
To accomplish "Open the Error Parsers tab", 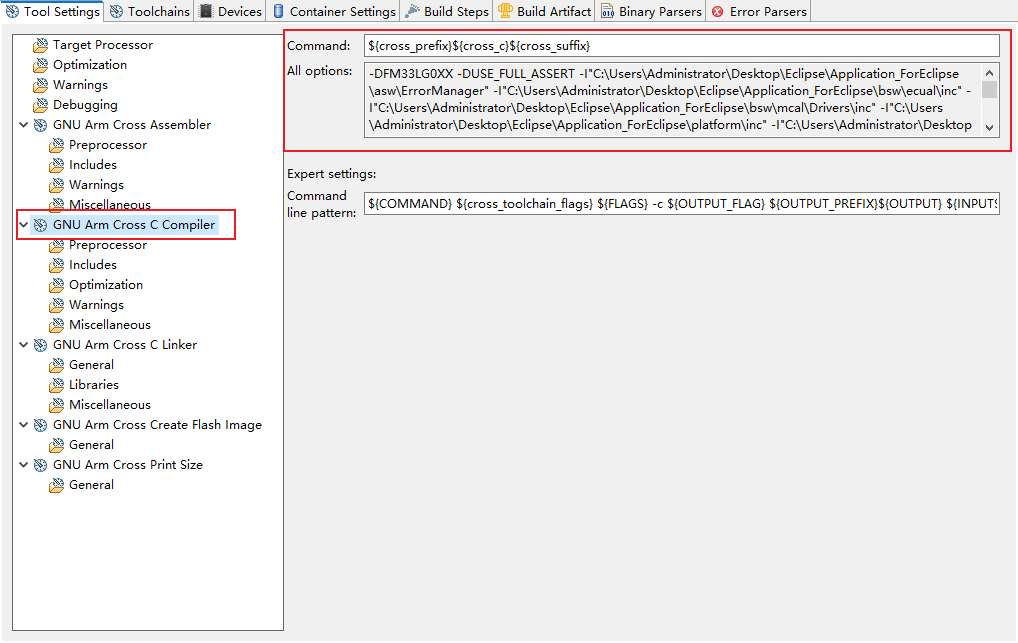I will (x=759, y=12).
